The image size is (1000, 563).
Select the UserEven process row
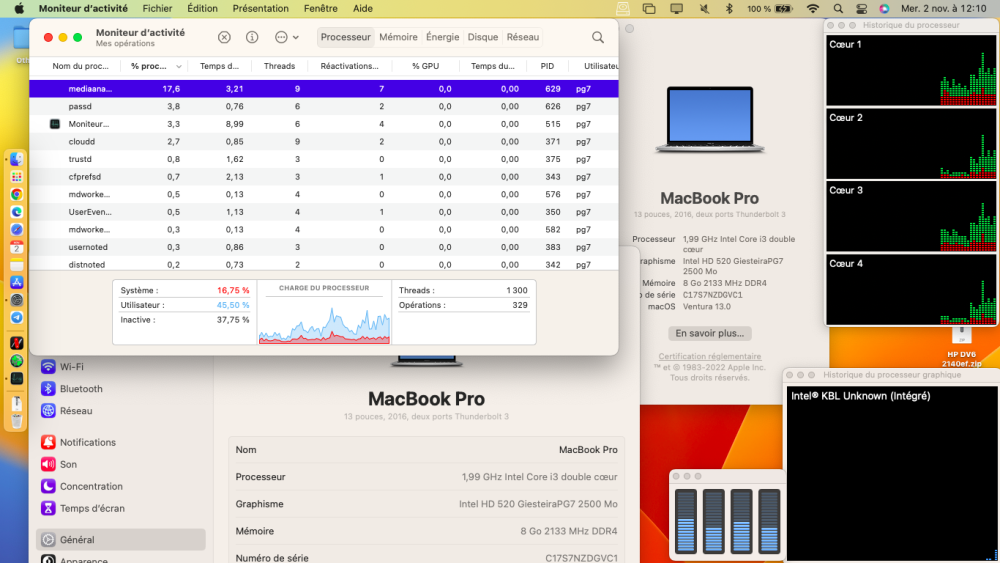(x=324, y=212)
